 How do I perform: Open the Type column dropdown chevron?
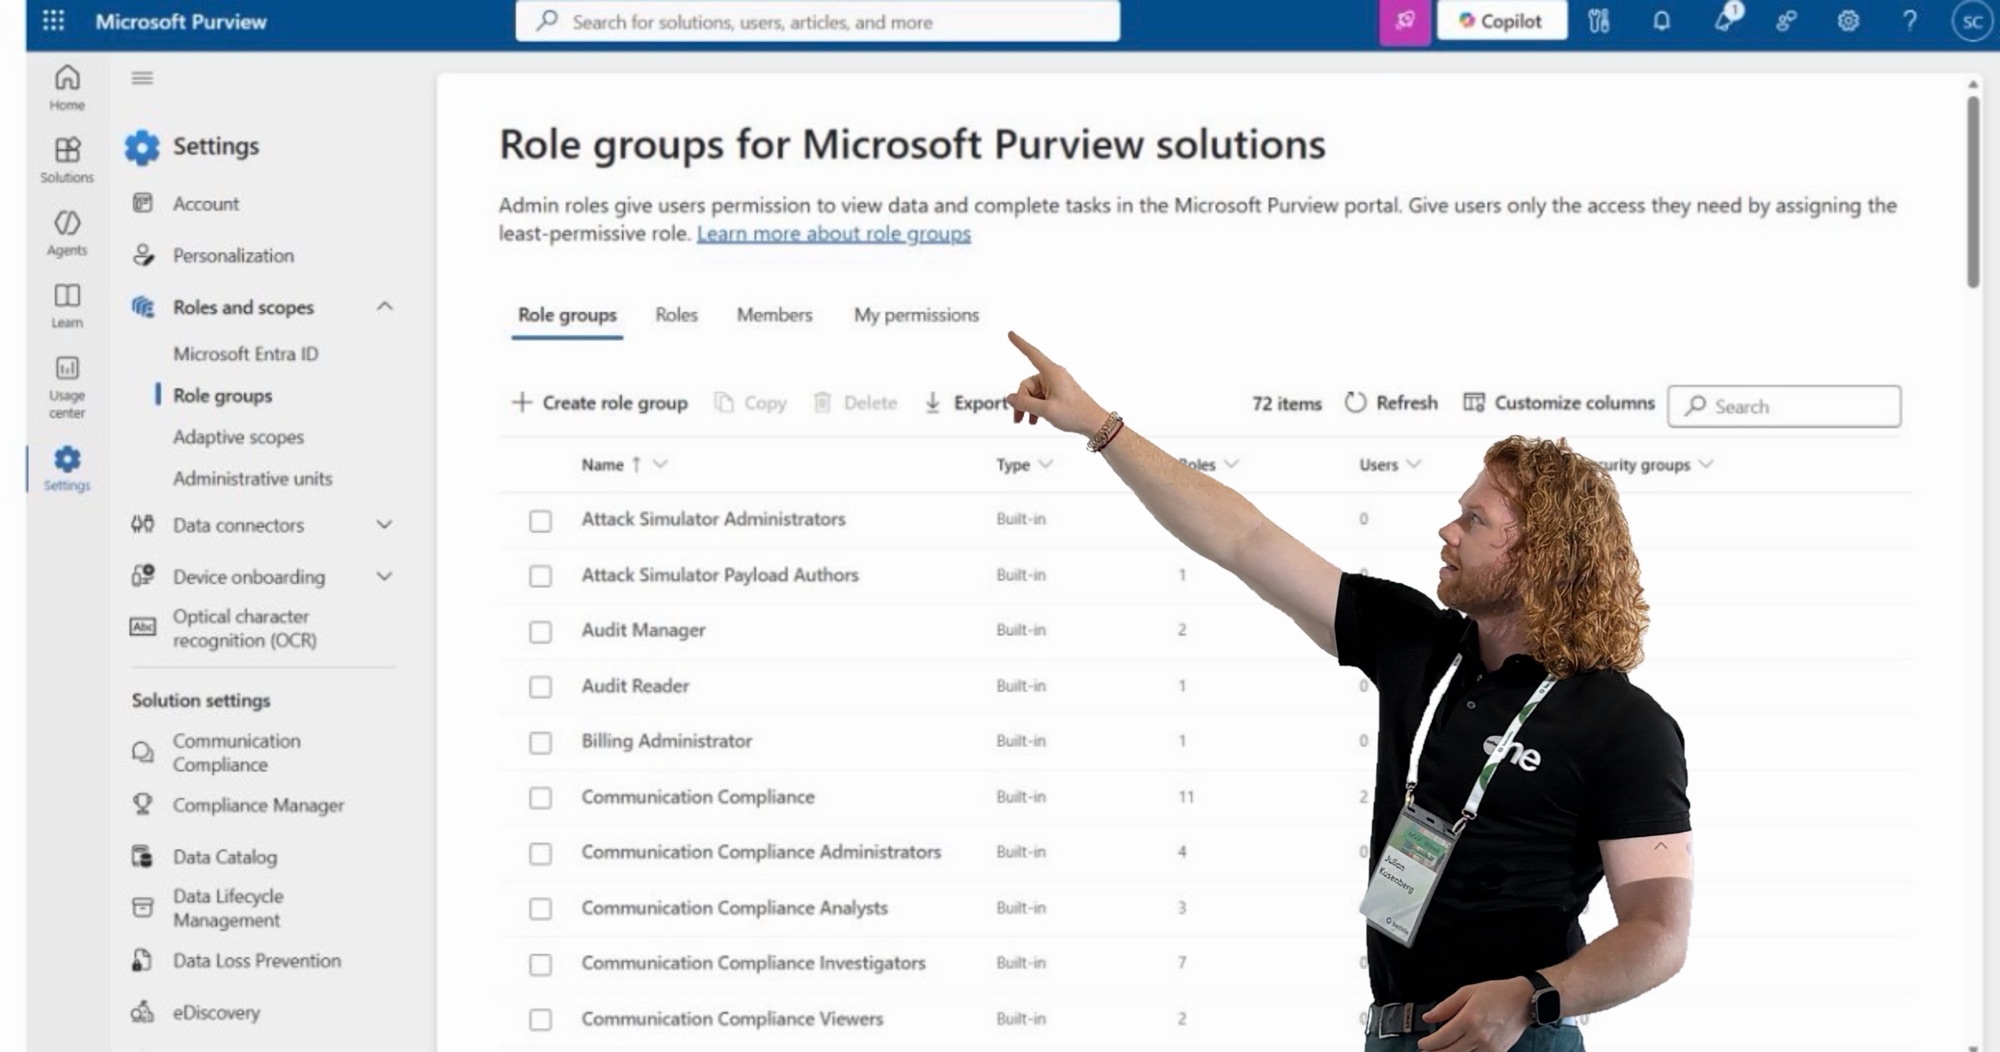(x=1046, y=464)
